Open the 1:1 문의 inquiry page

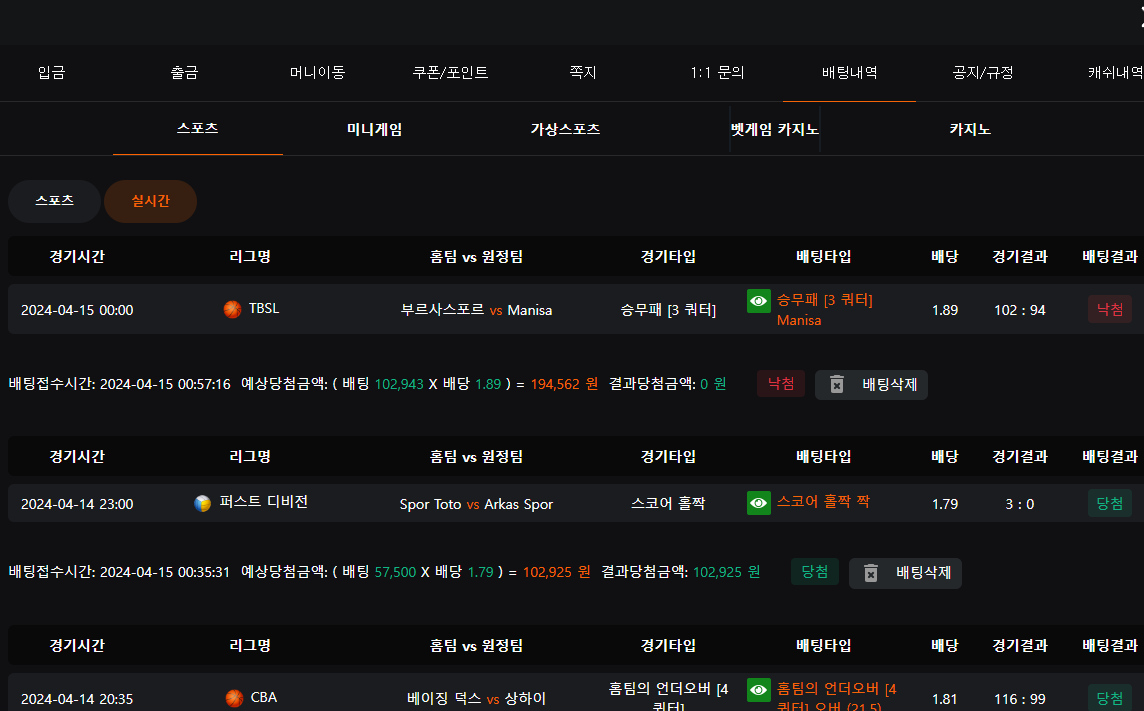717,73
